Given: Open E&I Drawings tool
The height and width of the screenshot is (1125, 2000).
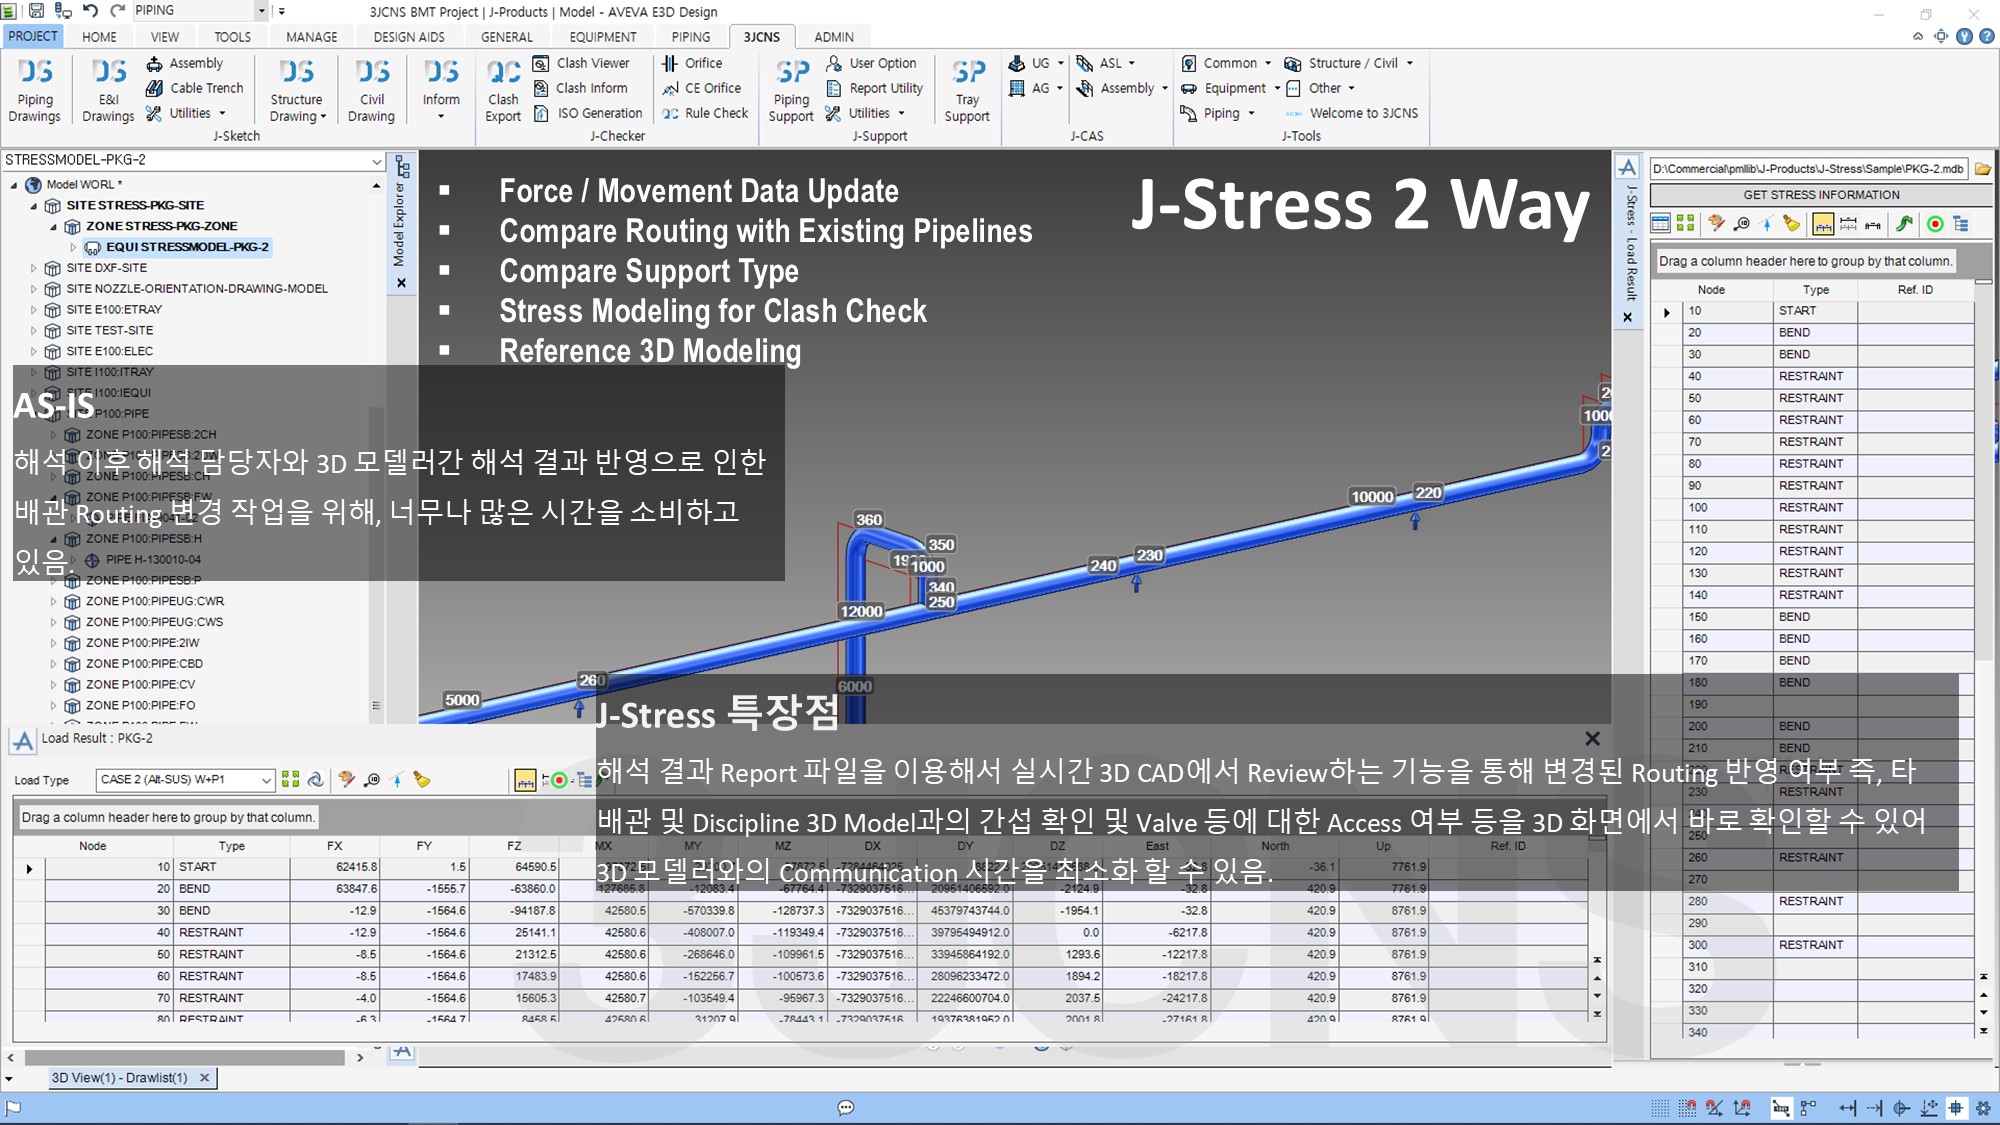Looking at the screenshot, I should [x=108, y=90].
